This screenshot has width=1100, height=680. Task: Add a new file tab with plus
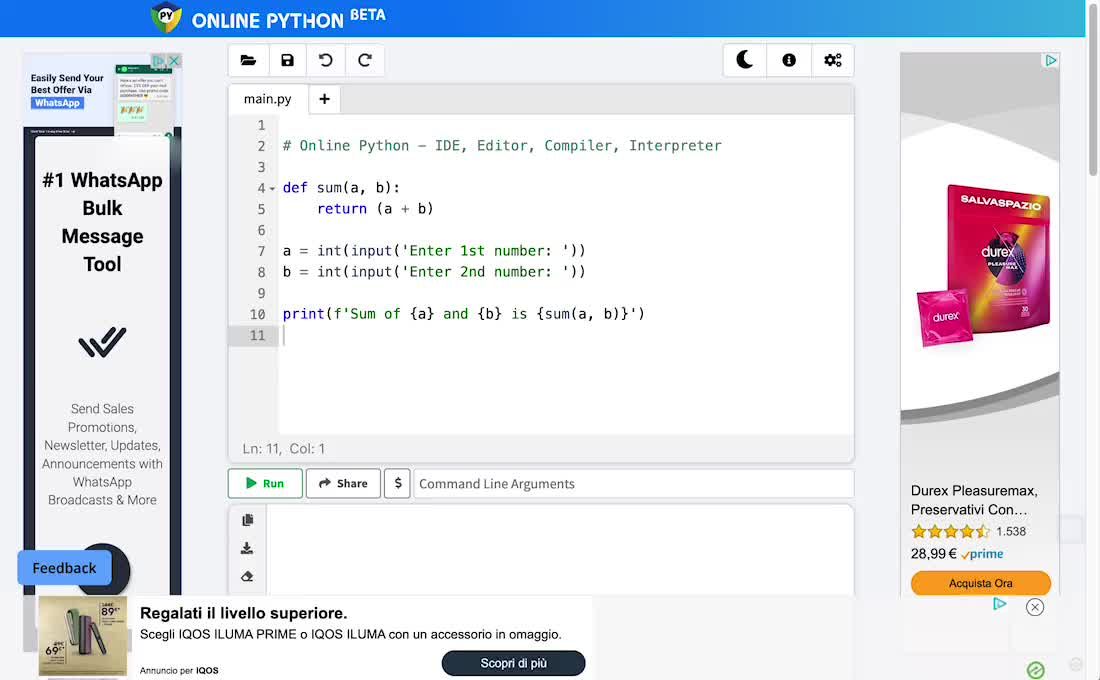tap(324, 99)
